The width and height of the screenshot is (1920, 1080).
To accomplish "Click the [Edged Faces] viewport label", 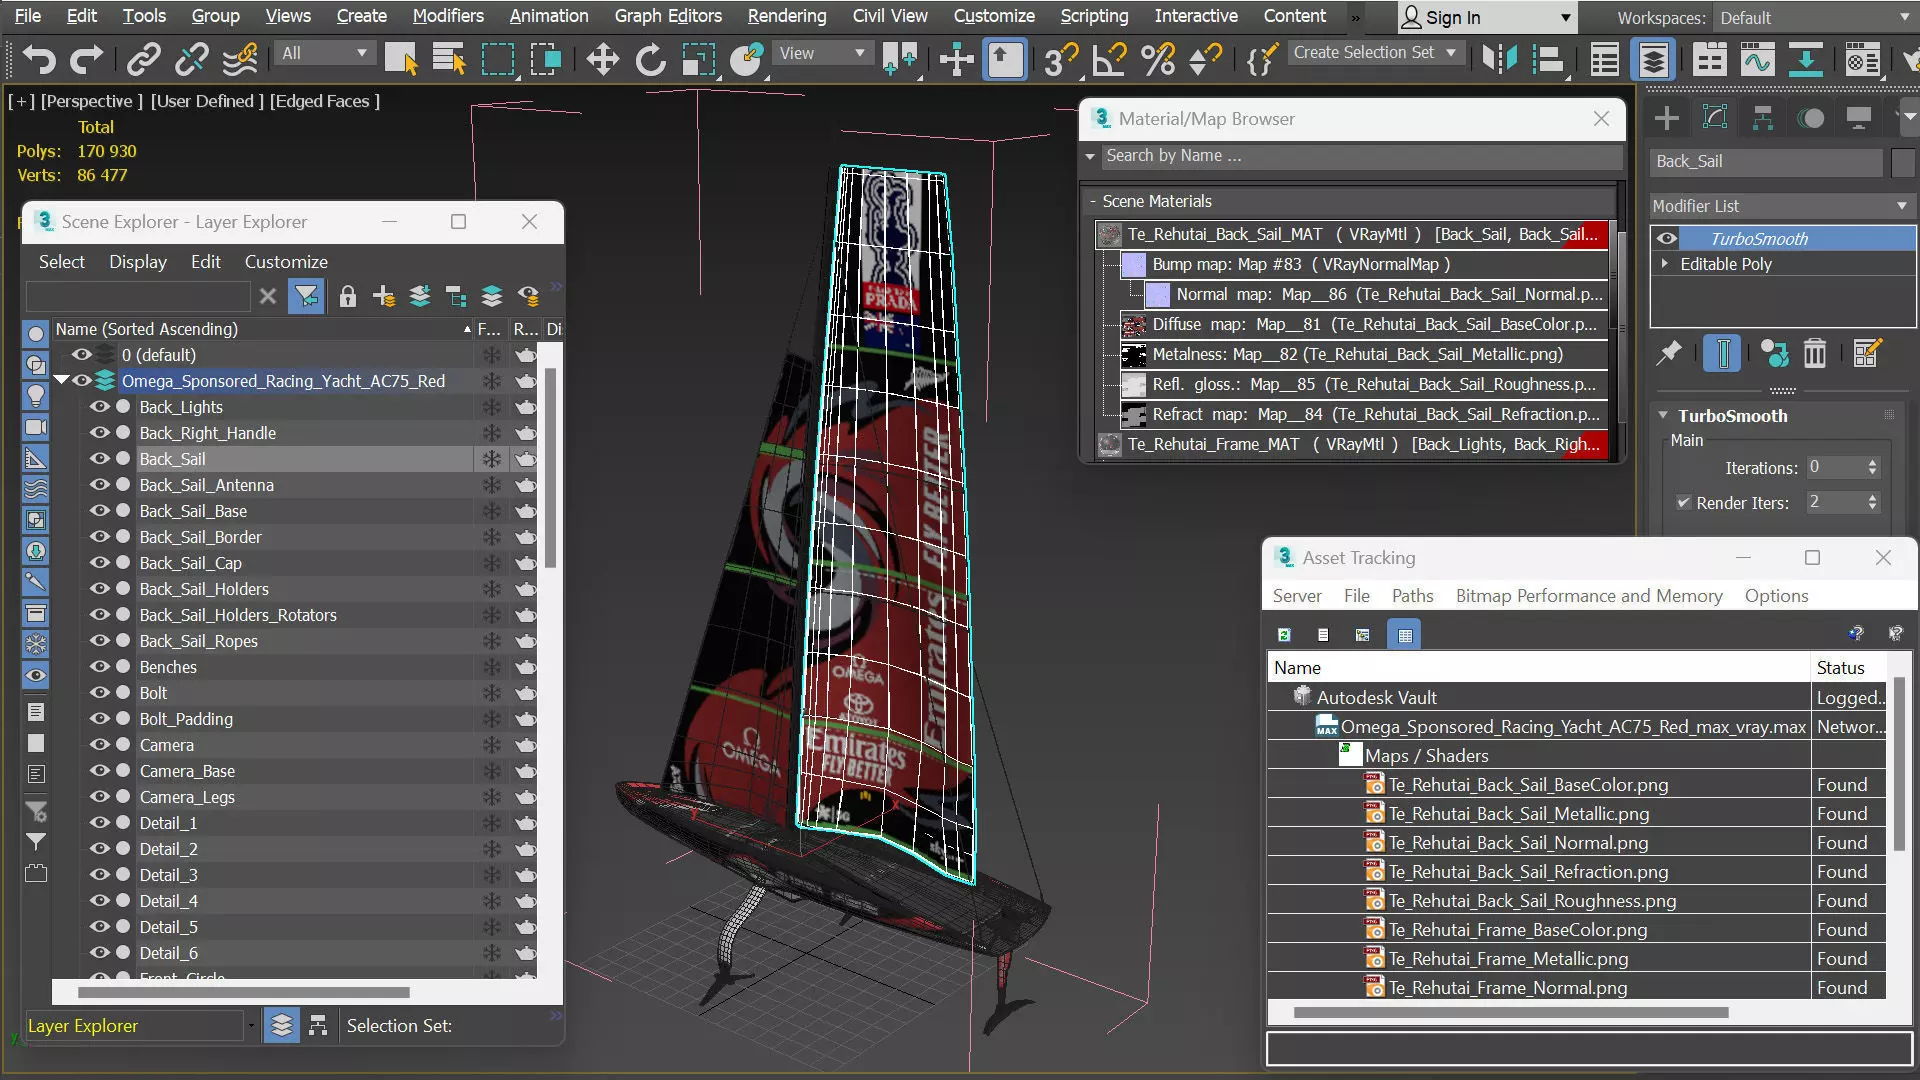I will (324, 101).
